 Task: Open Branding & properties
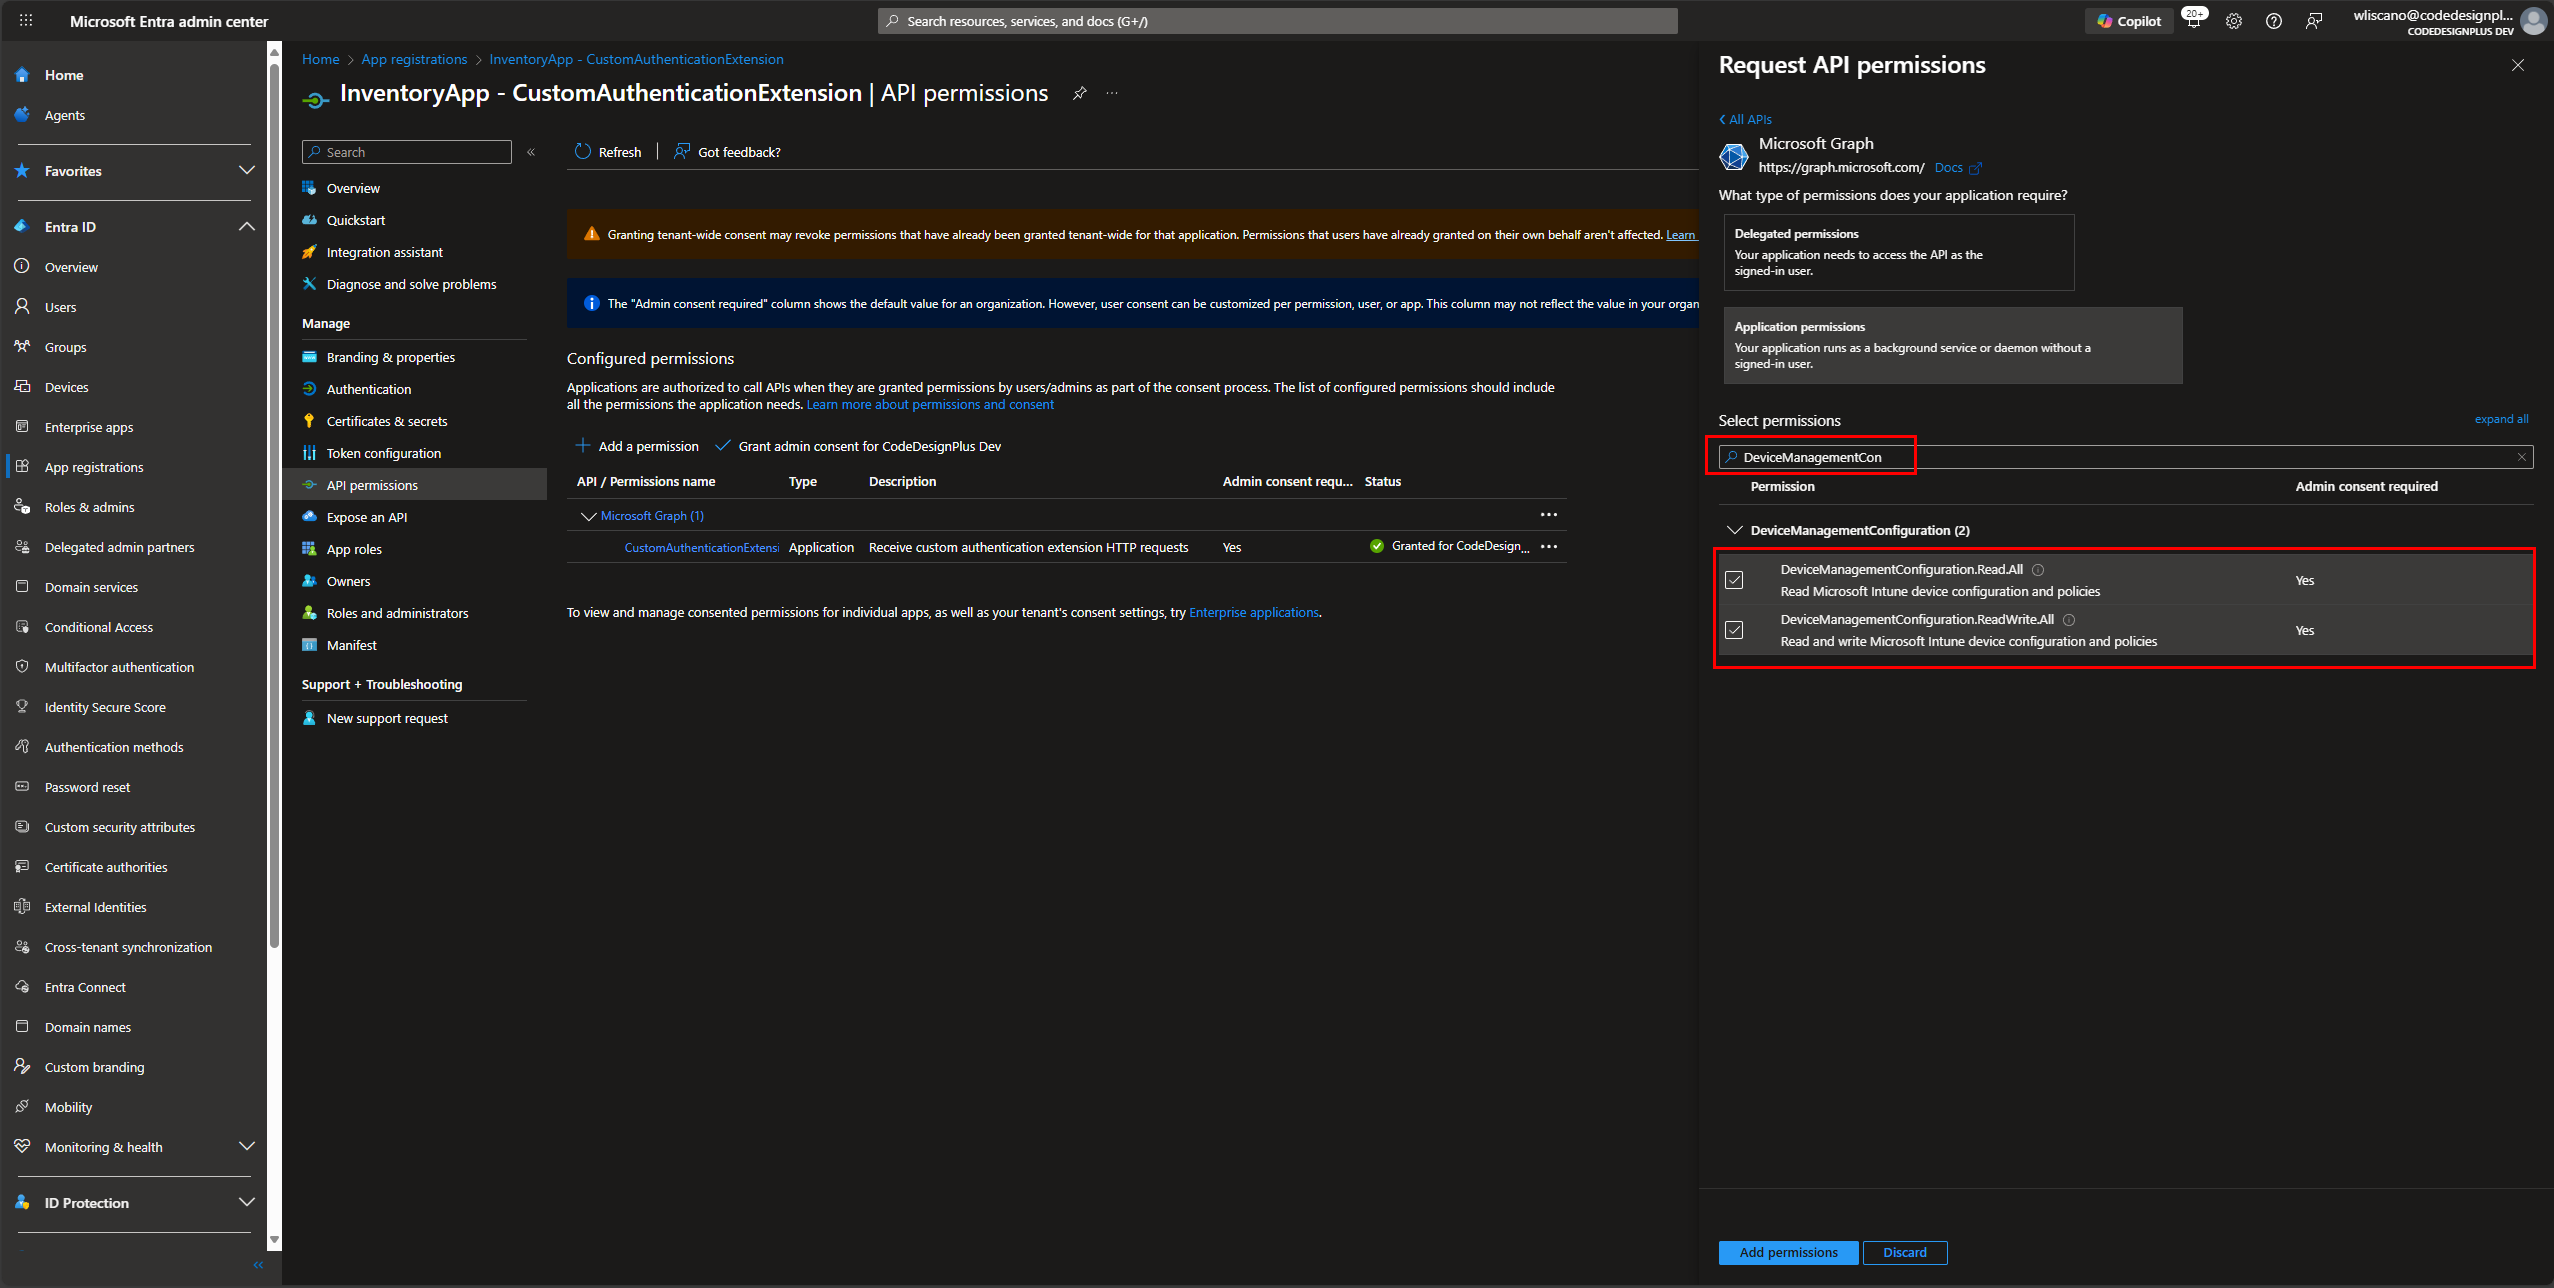[x=390, y=357]
